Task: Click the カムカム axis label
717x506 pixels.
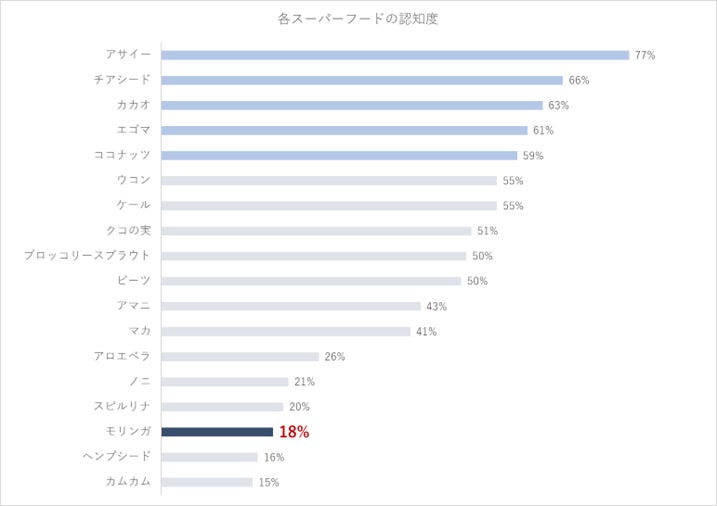Action: point(128,482)
